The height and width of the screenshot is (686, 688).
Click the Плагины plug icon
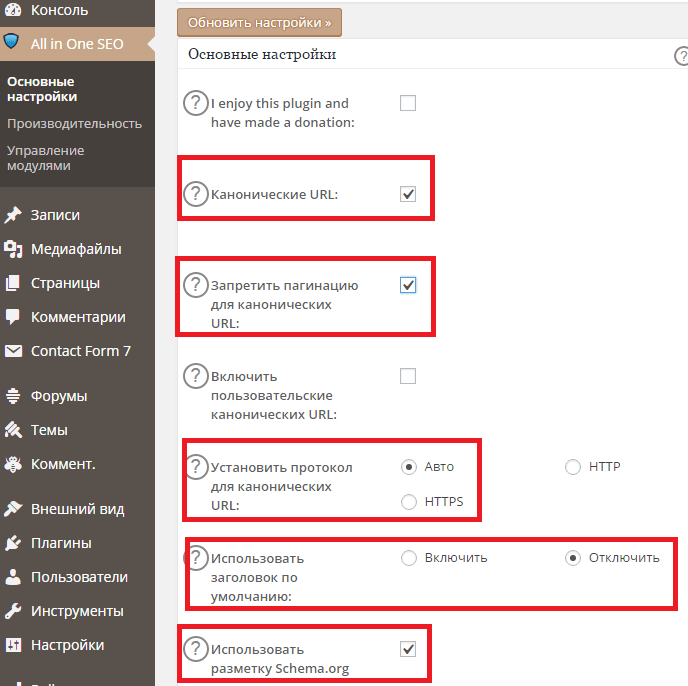click(13, 543)
